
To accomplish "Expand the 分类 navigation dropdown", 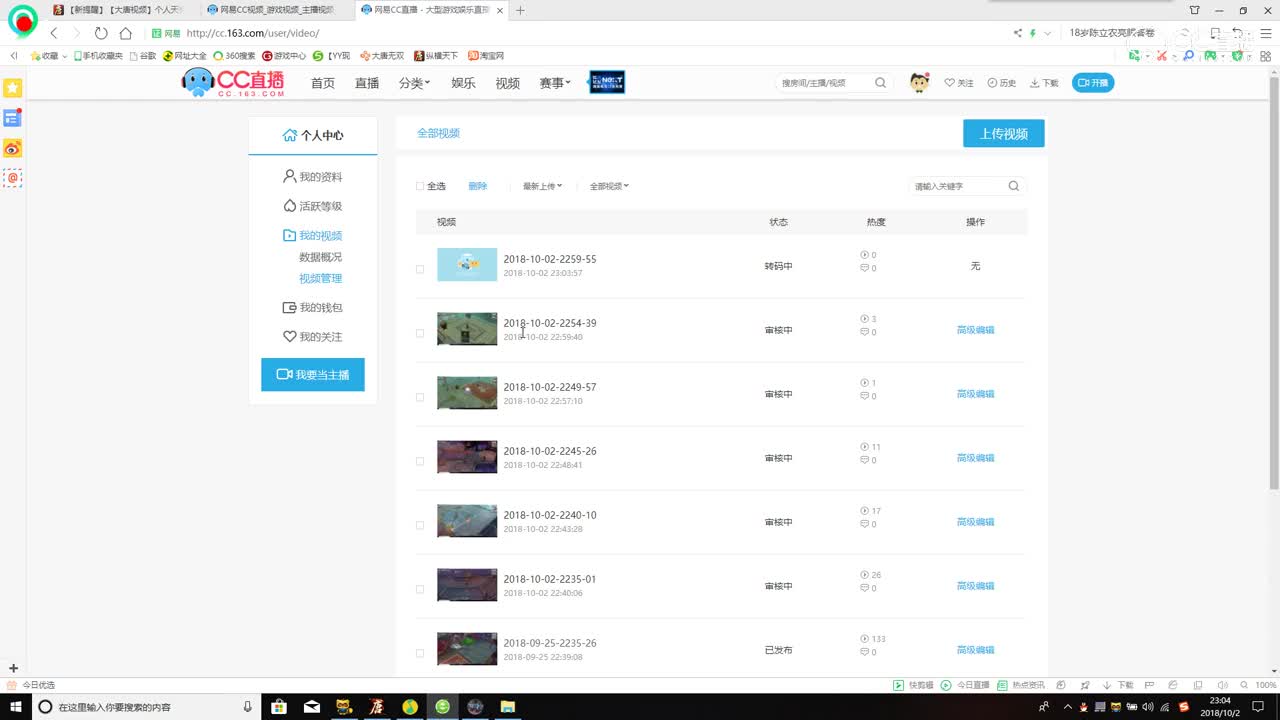I will click(414, 83).
